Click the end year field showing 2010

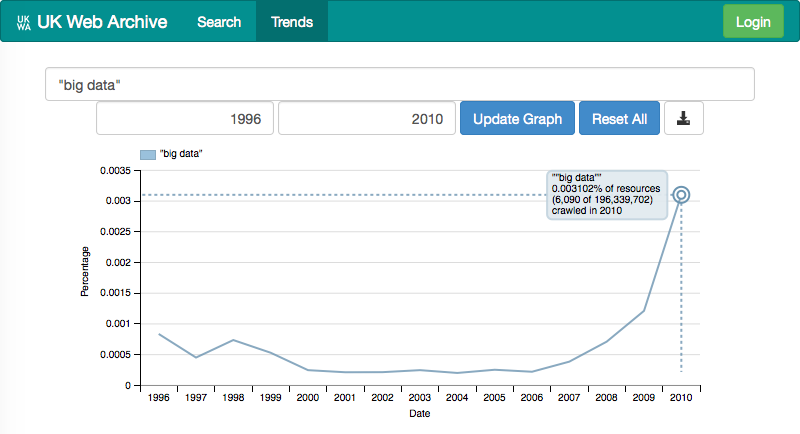pos(366,118)
